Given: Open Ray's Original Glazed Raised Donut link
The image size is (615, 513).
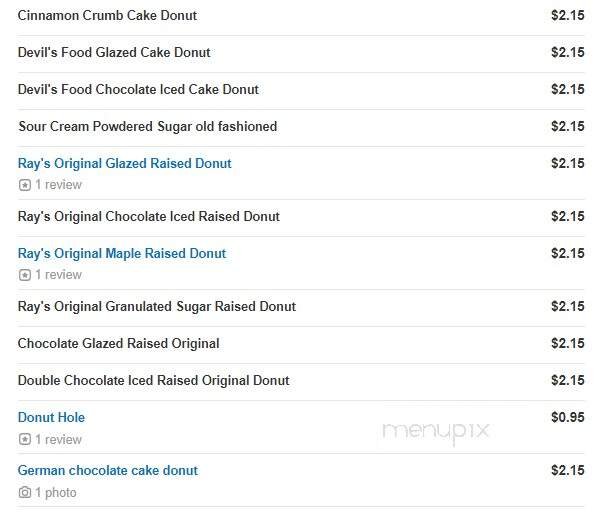Looking at the screenshot, I should (x=124, y=163).
